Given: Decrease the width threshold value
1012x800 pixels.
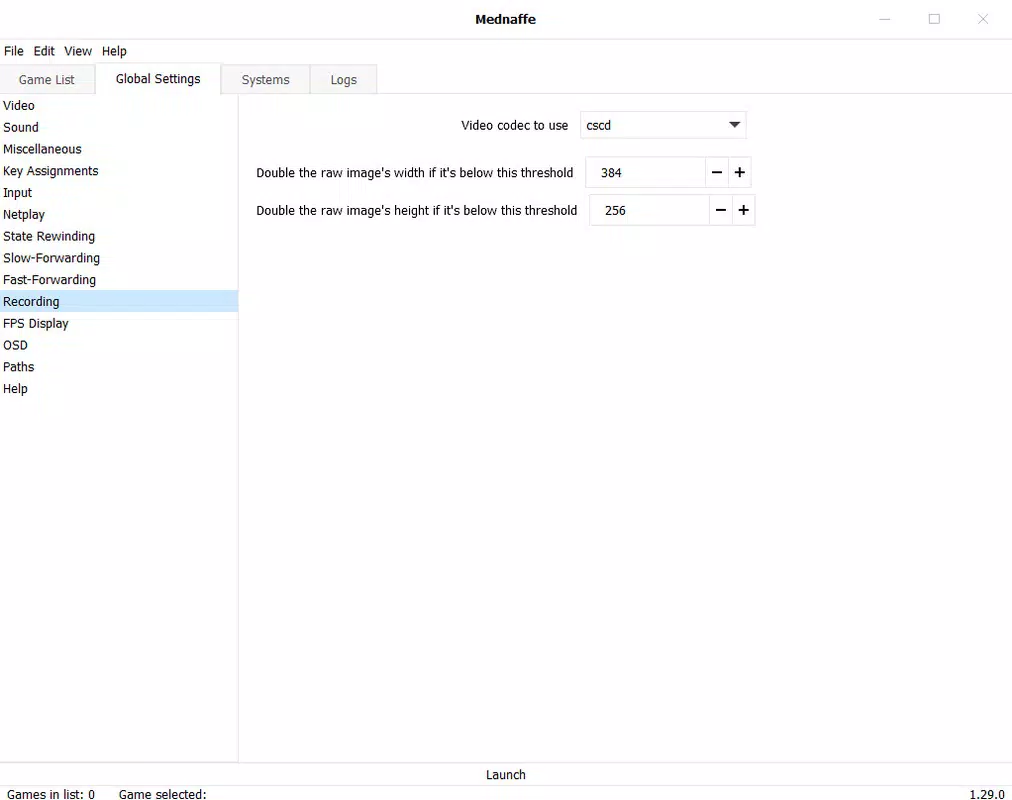Looking at the screenshot, I should pos(716,172).
